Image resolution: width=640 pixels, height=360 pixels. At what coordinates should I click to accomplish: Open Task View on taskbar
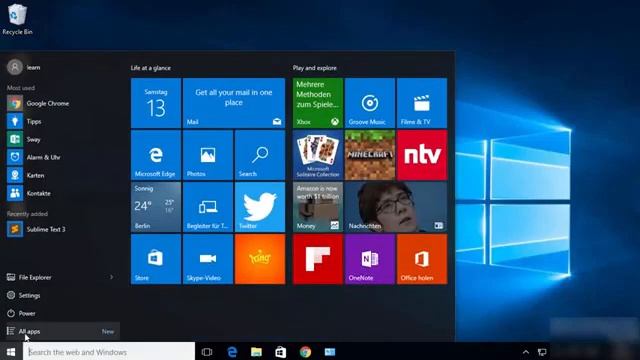[207, 351]
